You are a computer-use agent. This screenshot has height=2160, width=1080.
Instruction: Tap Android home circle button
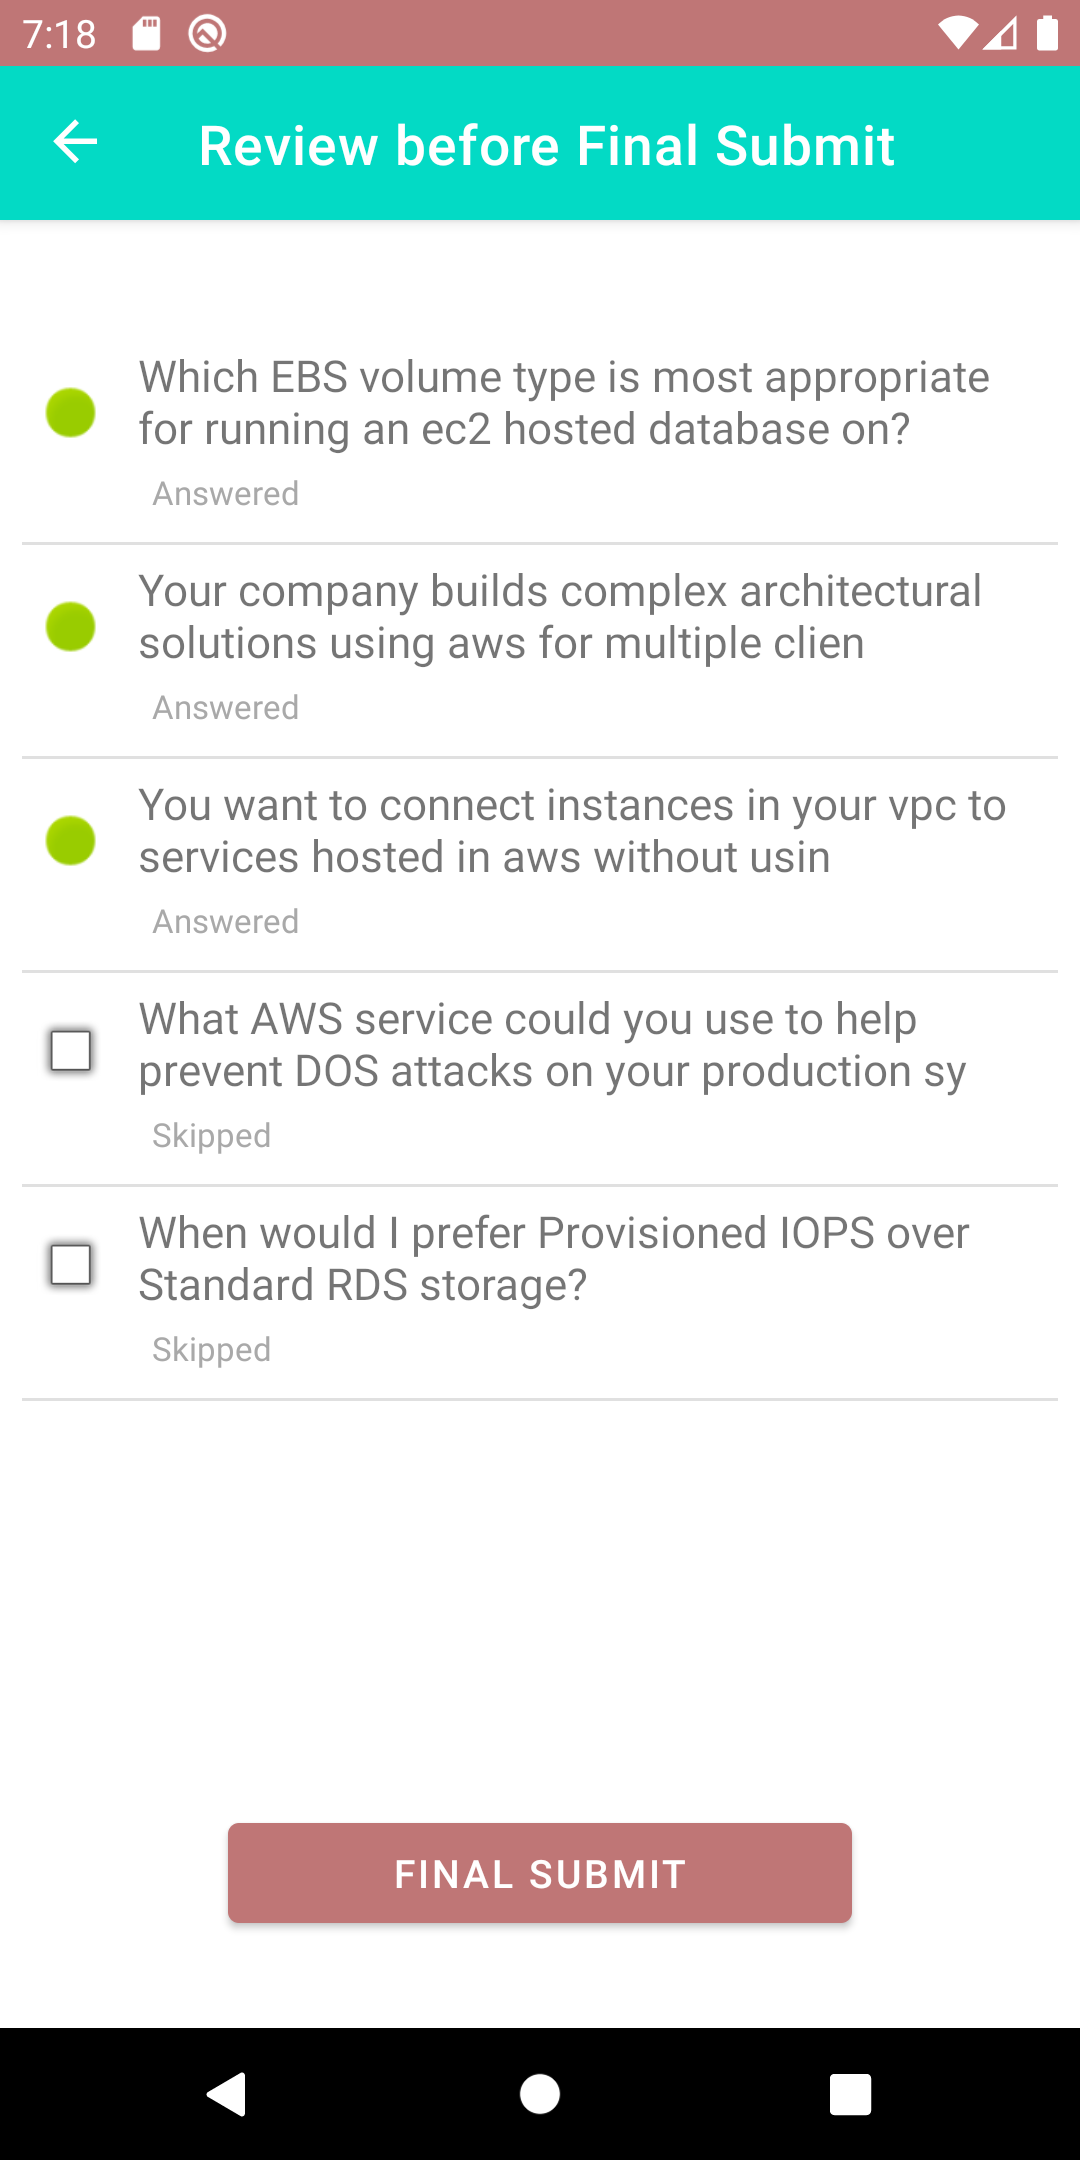pos(540,2094)
